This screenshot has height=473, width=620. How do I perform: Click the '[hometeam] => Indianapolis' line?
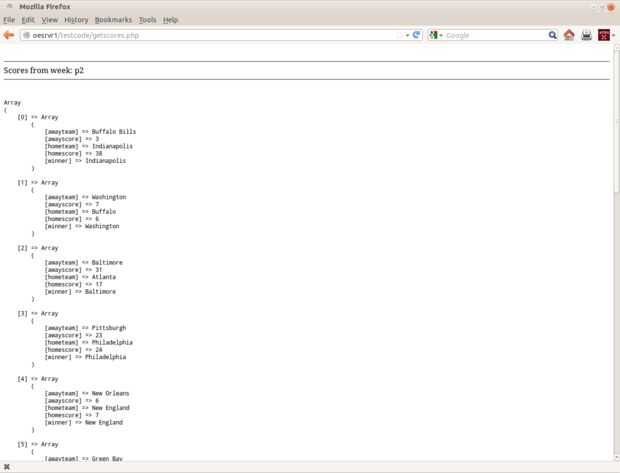pos(89,146)
